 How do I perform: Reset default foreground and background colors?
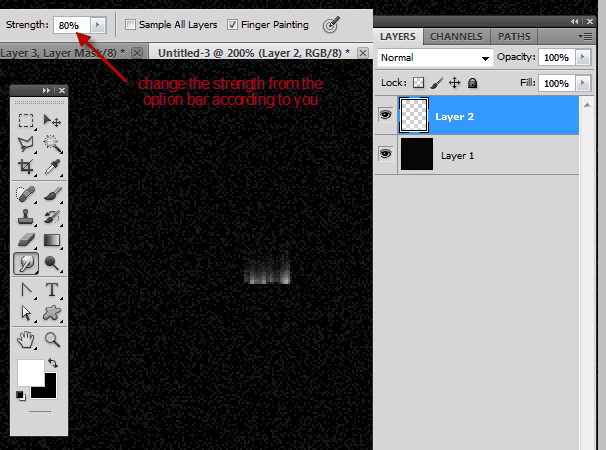coord(21,395)
